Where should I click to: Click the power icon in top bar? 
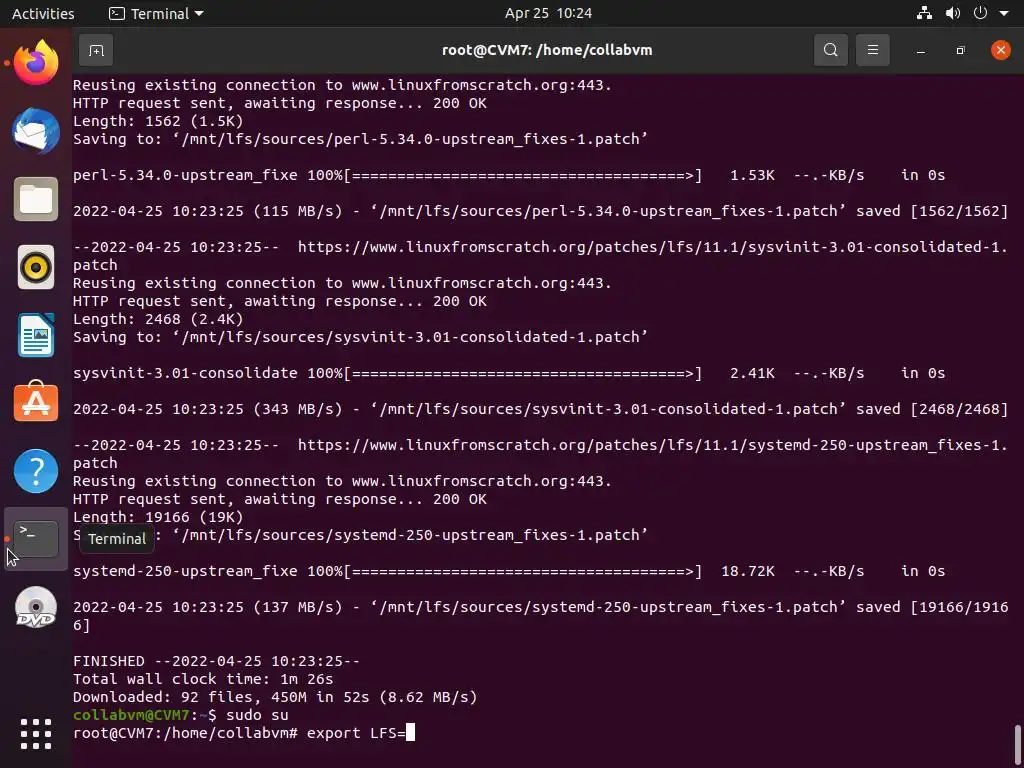tap(980, 13)
